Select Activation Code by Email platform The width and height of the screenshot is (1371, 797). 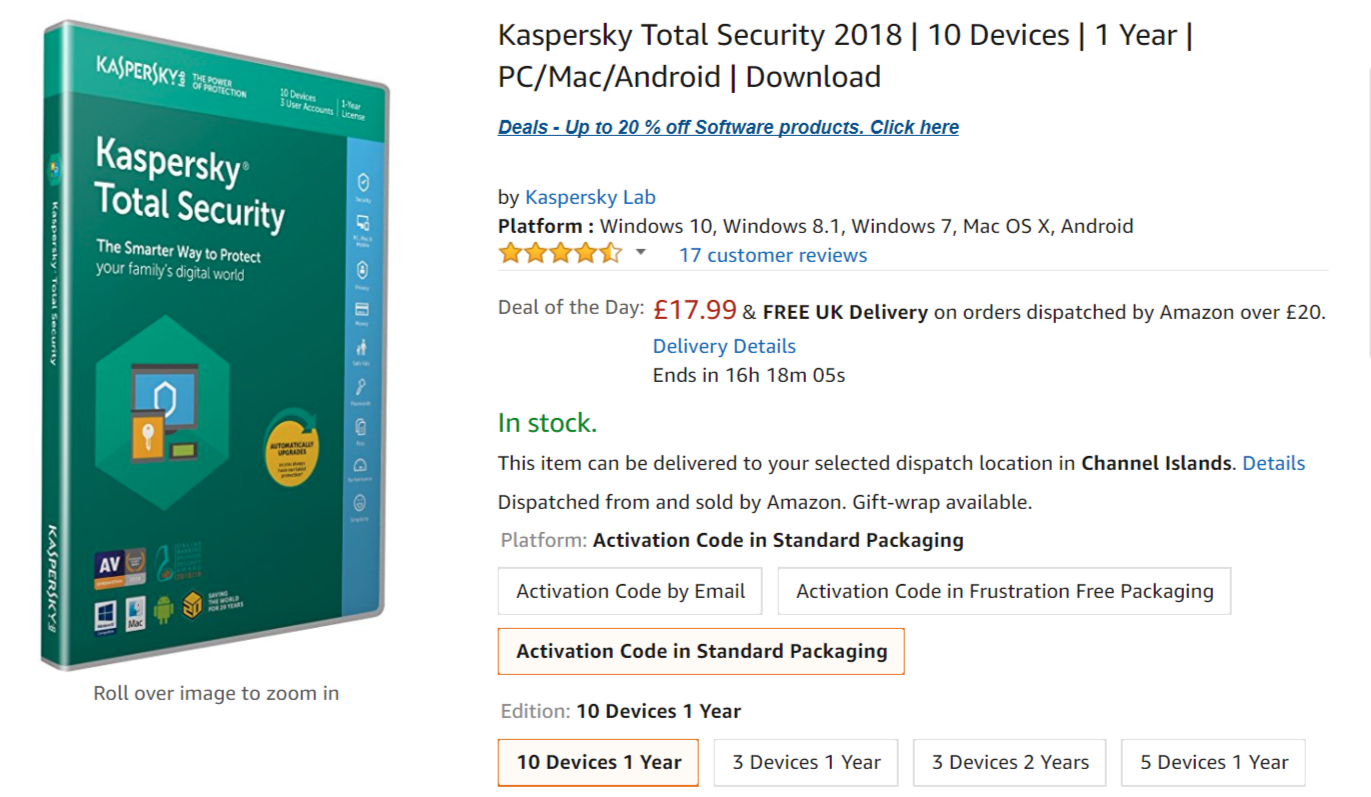(630, 591)
